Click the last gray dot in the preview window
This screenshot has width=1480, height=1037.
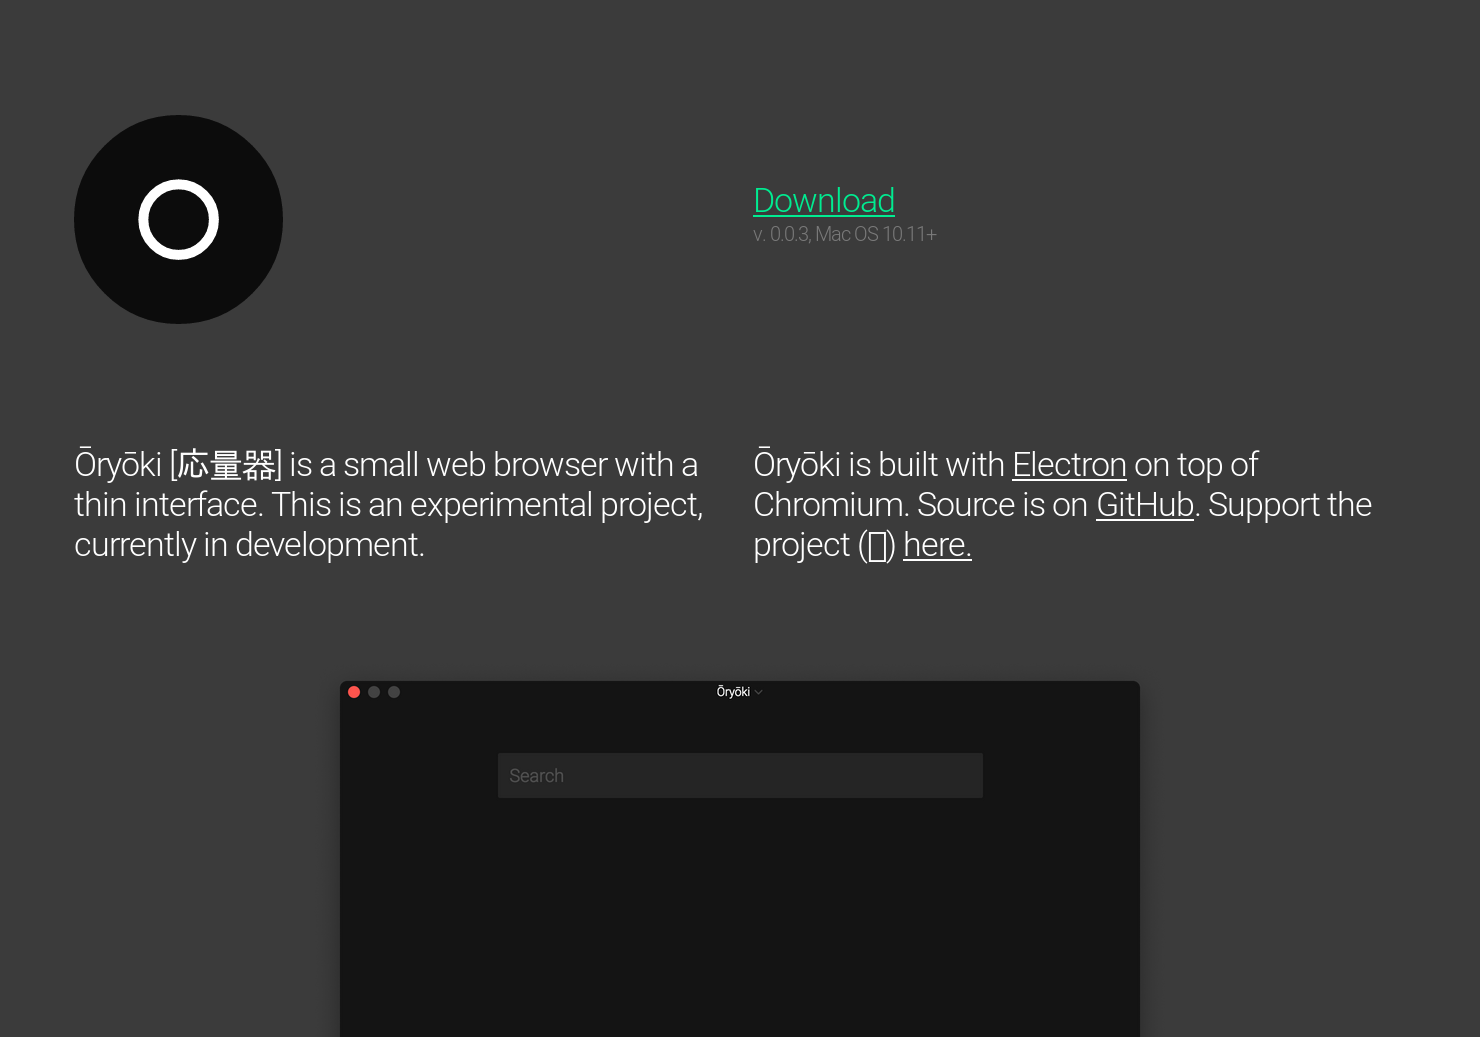(x=394, y=692)
